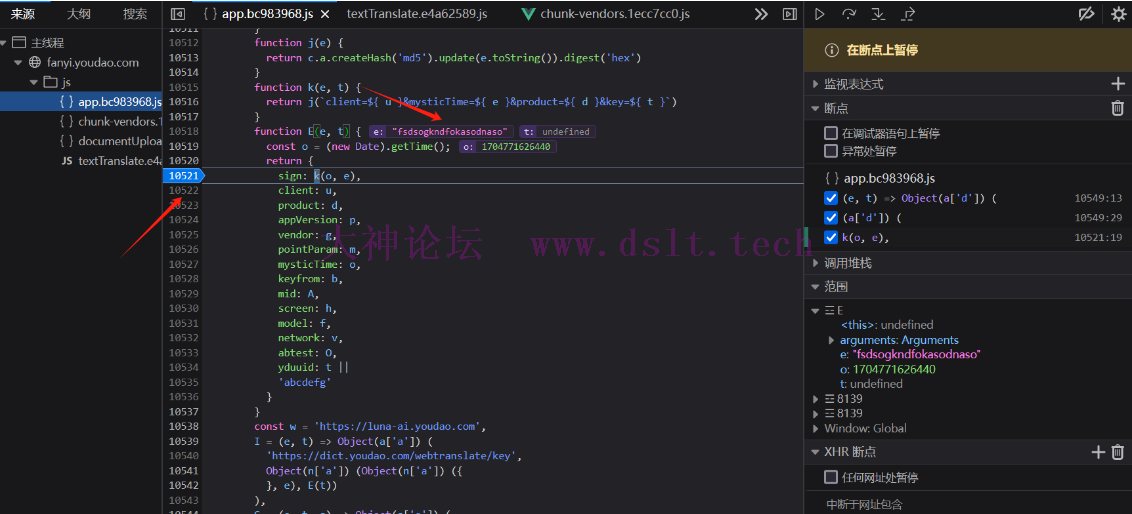The width and height of the screenshot is (1132, 514).
Task: Remove all breakpoints with trash icon
Action: pos(1118,108)
